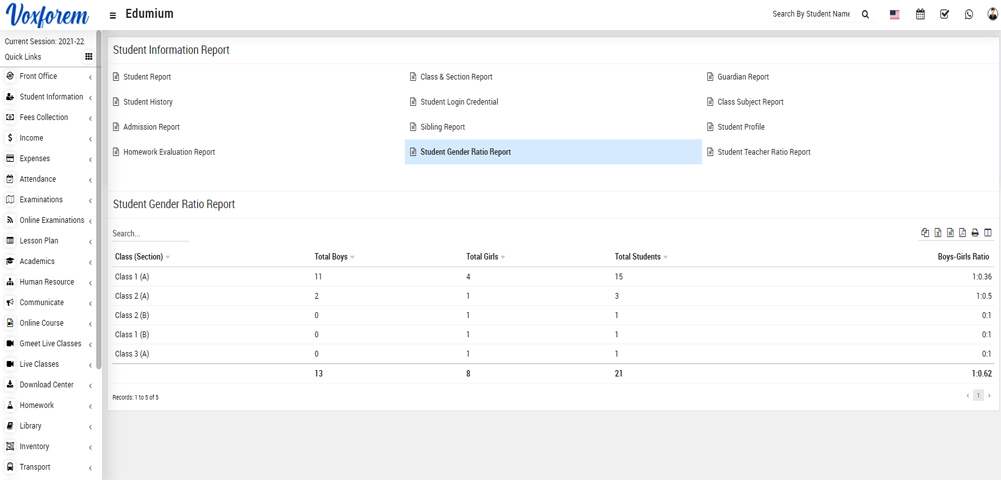The width and height of the screenshot is (1001, 480).
Task: Open Student Information in sidebar
Action: [x=51, y=97]
